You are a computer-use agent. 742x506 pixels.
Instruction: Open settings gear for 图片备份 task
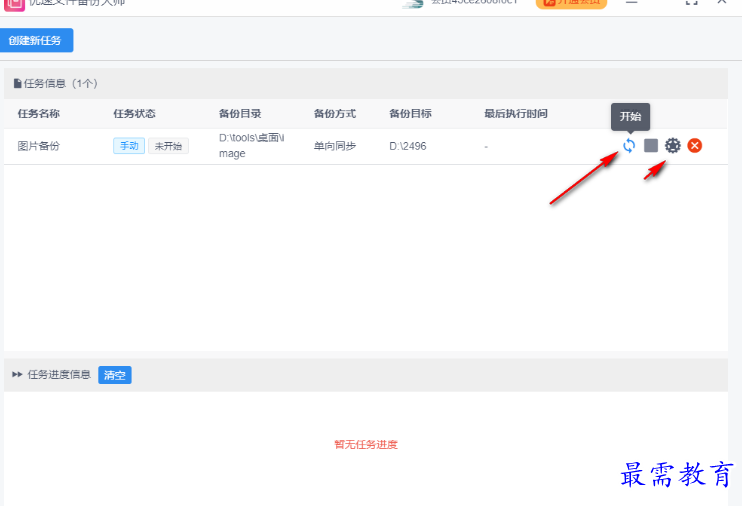pos(673,146)
